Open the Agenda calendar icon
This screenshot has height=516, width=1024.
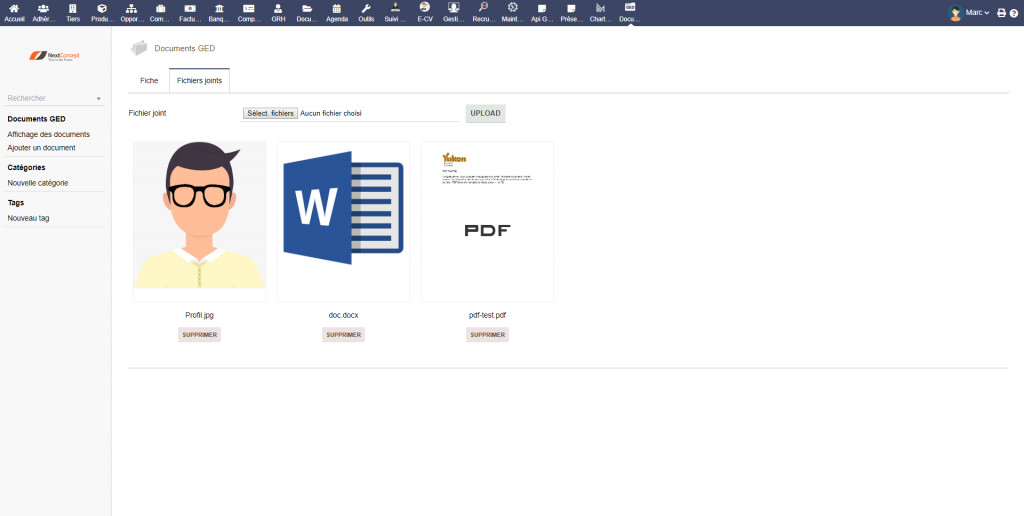pyautogui.click(x=336, y=8)
